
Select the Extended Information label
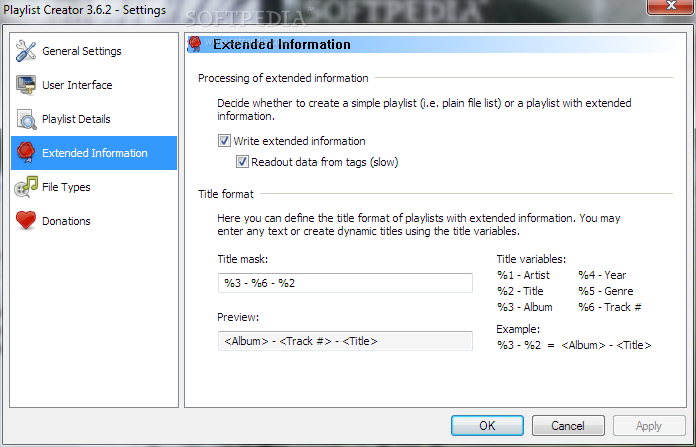pos(95,153)
